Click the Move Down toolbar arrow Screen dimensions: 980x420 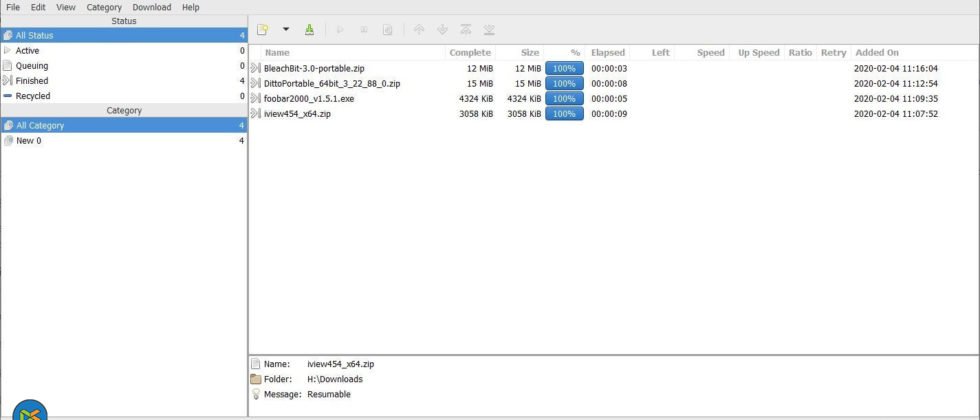(442, 29)
